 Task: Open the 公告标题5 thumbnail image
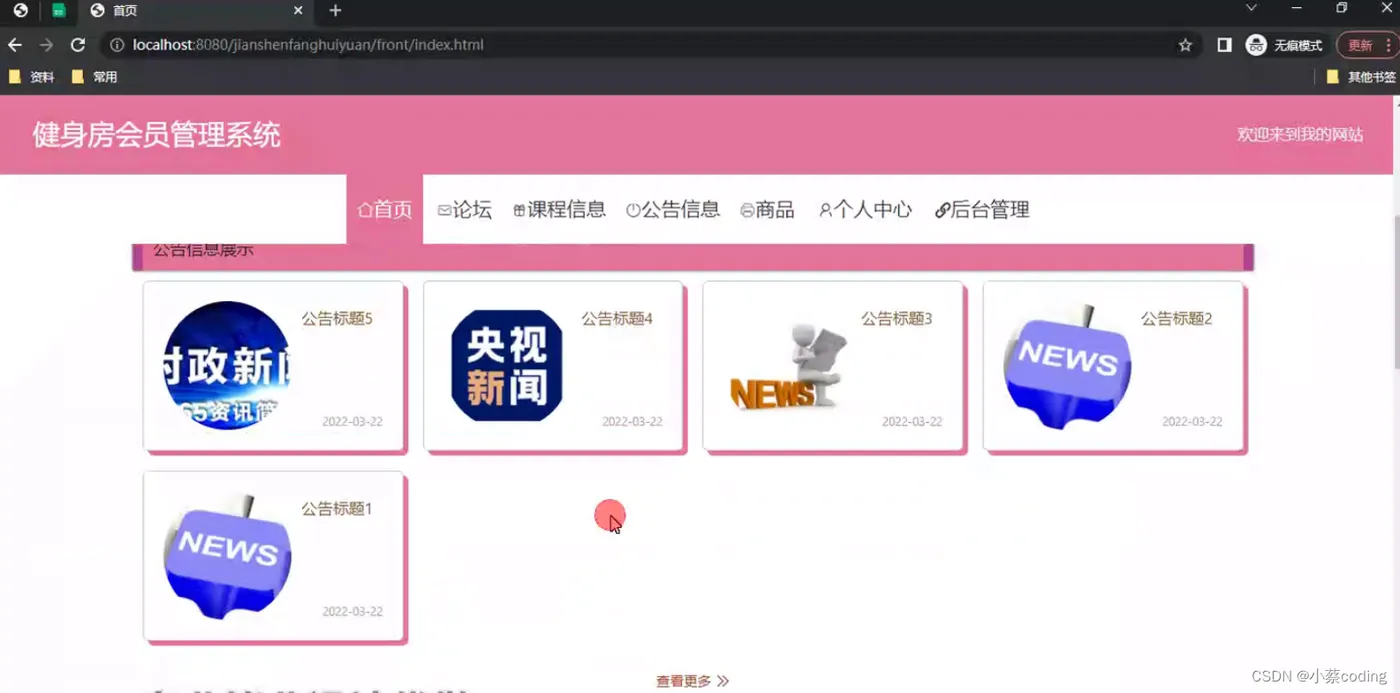pos(227,366)
